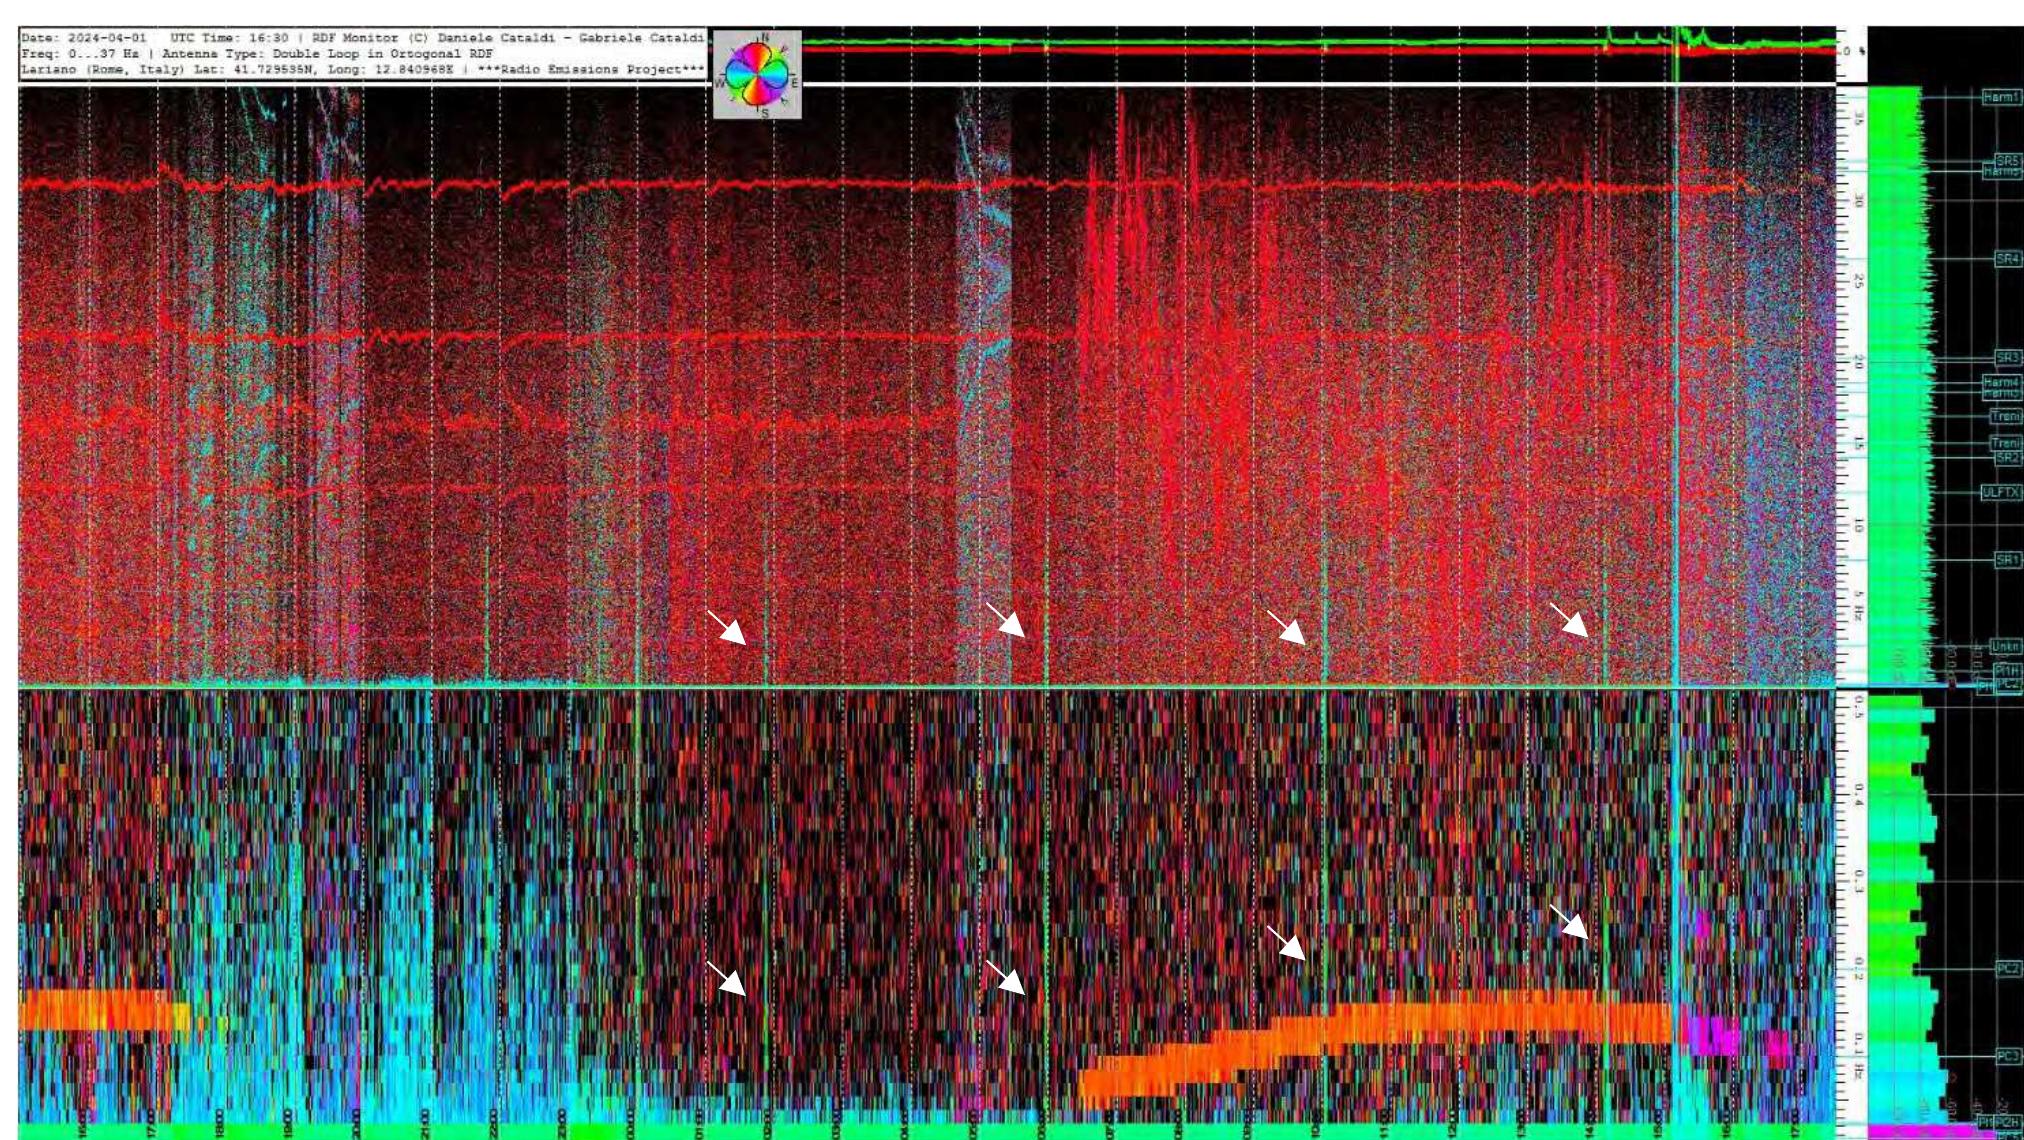2024x1140 pixels.
Task: Select the Harm1 frequency marker label
Action: coord(2001,97)
